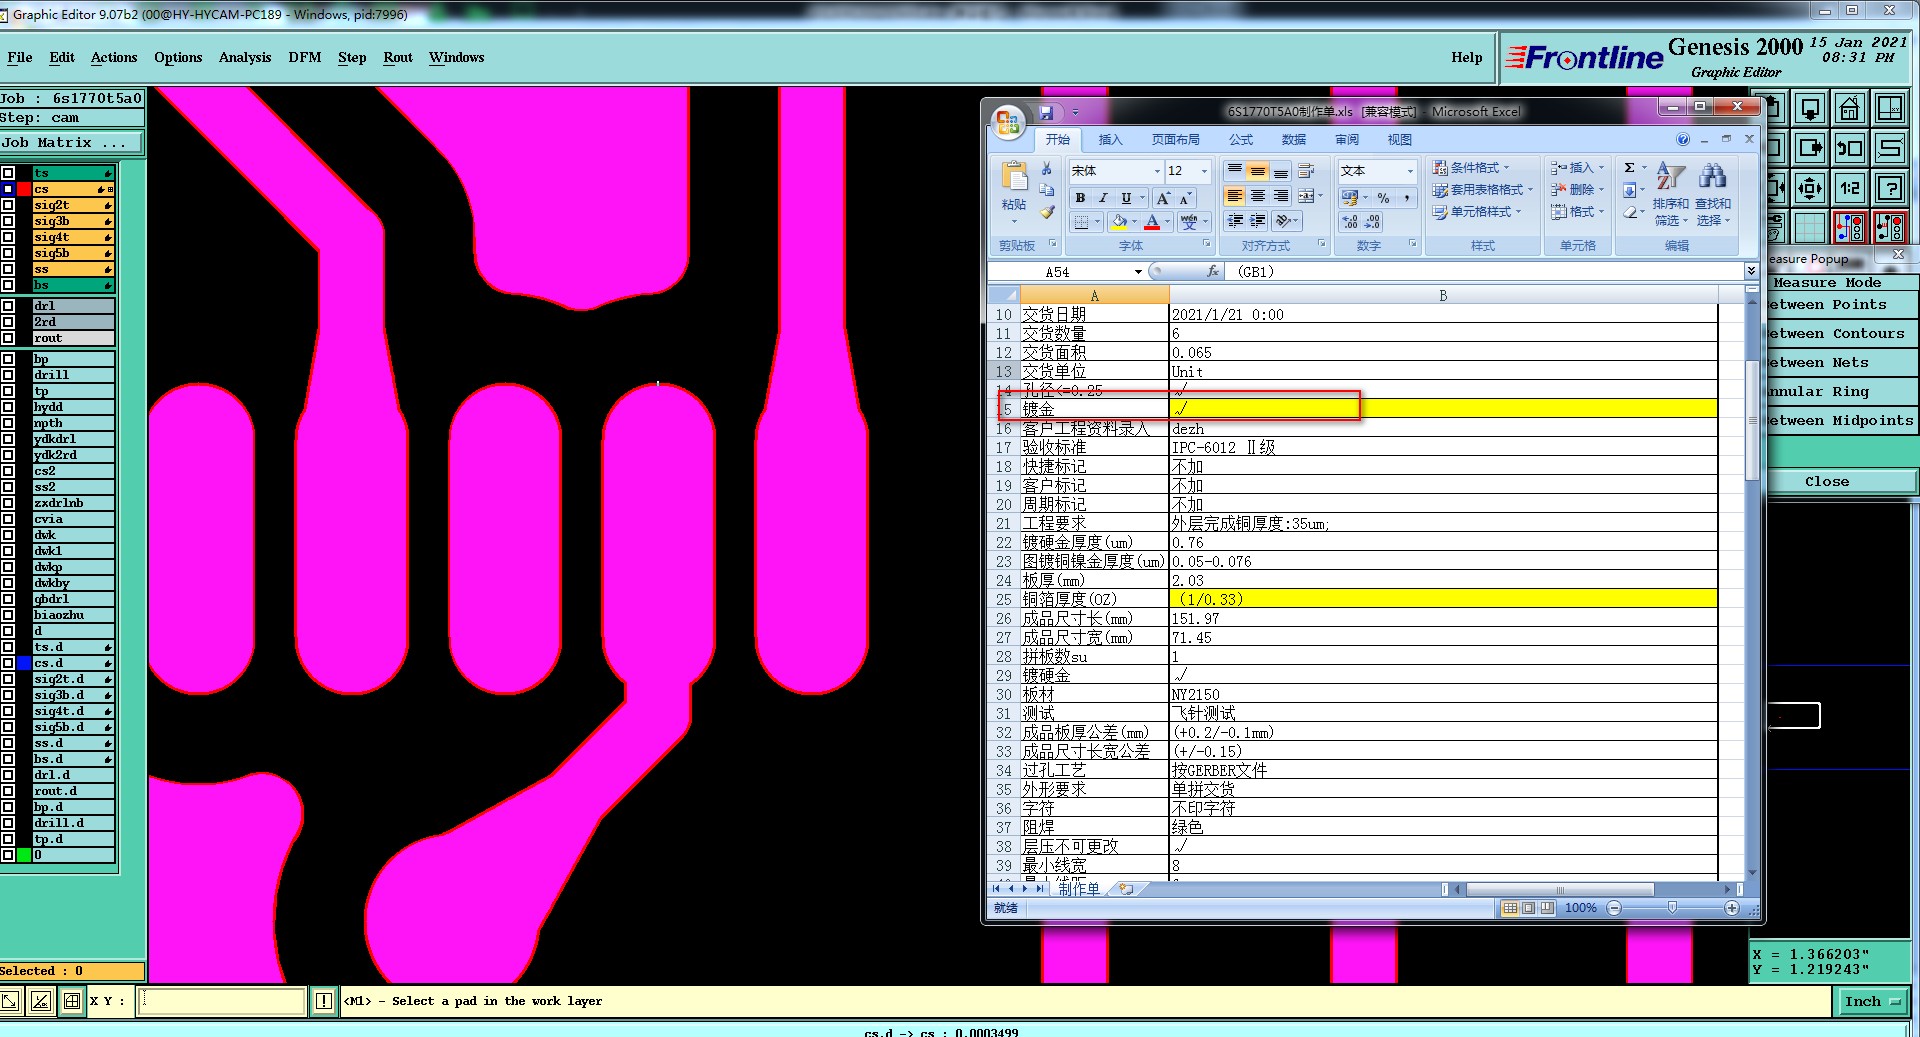Toggle the drl layer checkbox
The width and height of the screenshot is (1920, 1037).
click(8, 306)
